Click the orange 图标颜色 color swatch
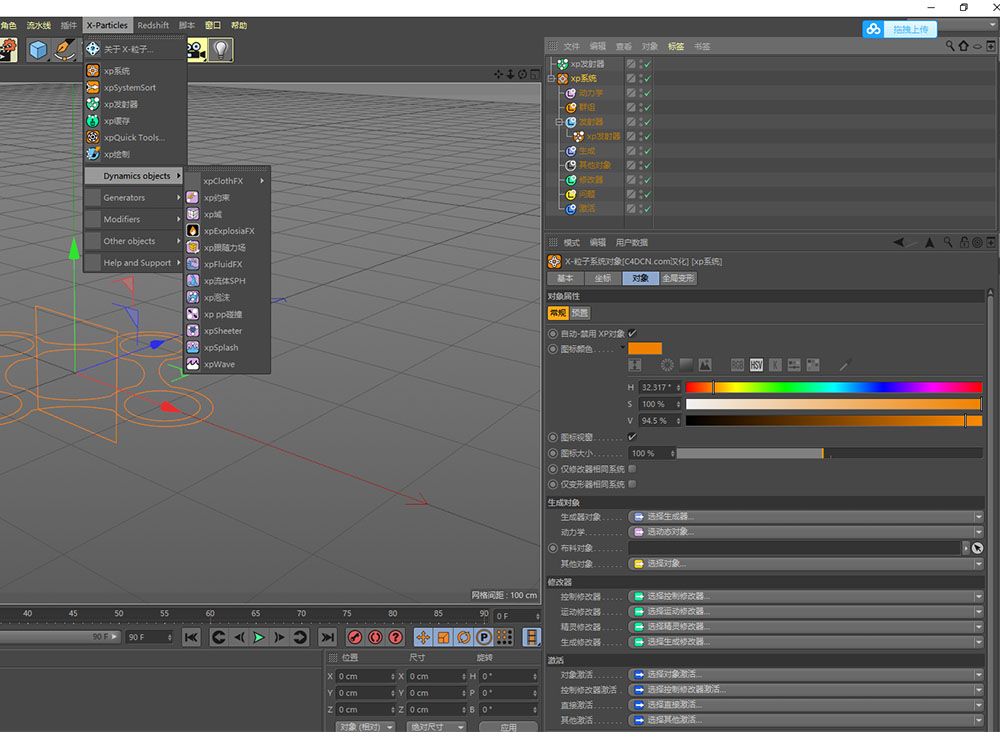Screen dimensions: 1000x732 pyautogui.click(x=645, y=349)
